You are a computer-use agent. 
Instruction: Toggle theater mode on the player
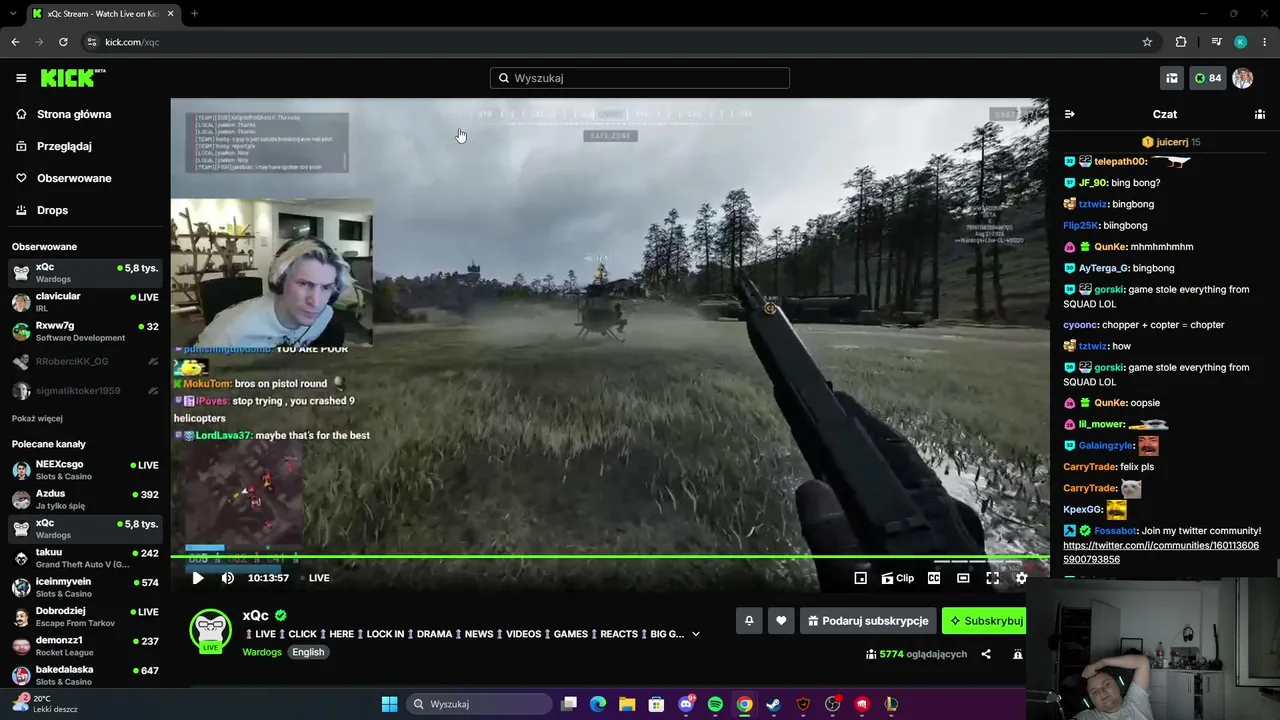(x=963, y=578)
